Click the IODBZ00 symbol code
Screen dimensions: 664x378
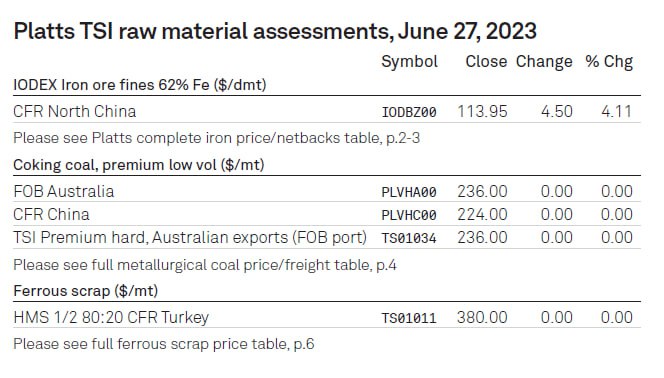[x=409, y=112]
